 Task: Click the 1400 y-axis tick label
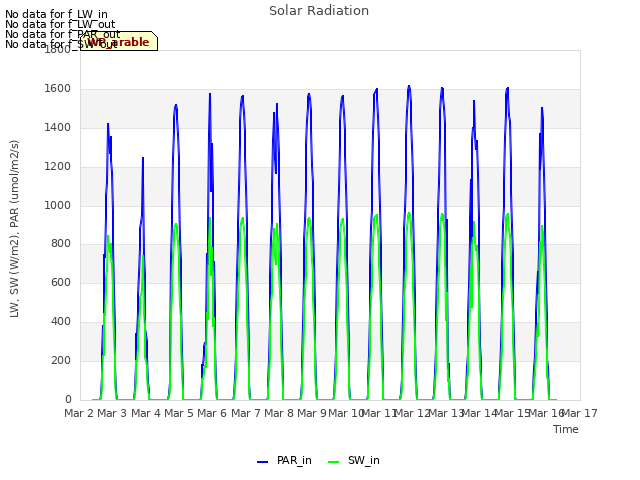(x=58, y=128)
